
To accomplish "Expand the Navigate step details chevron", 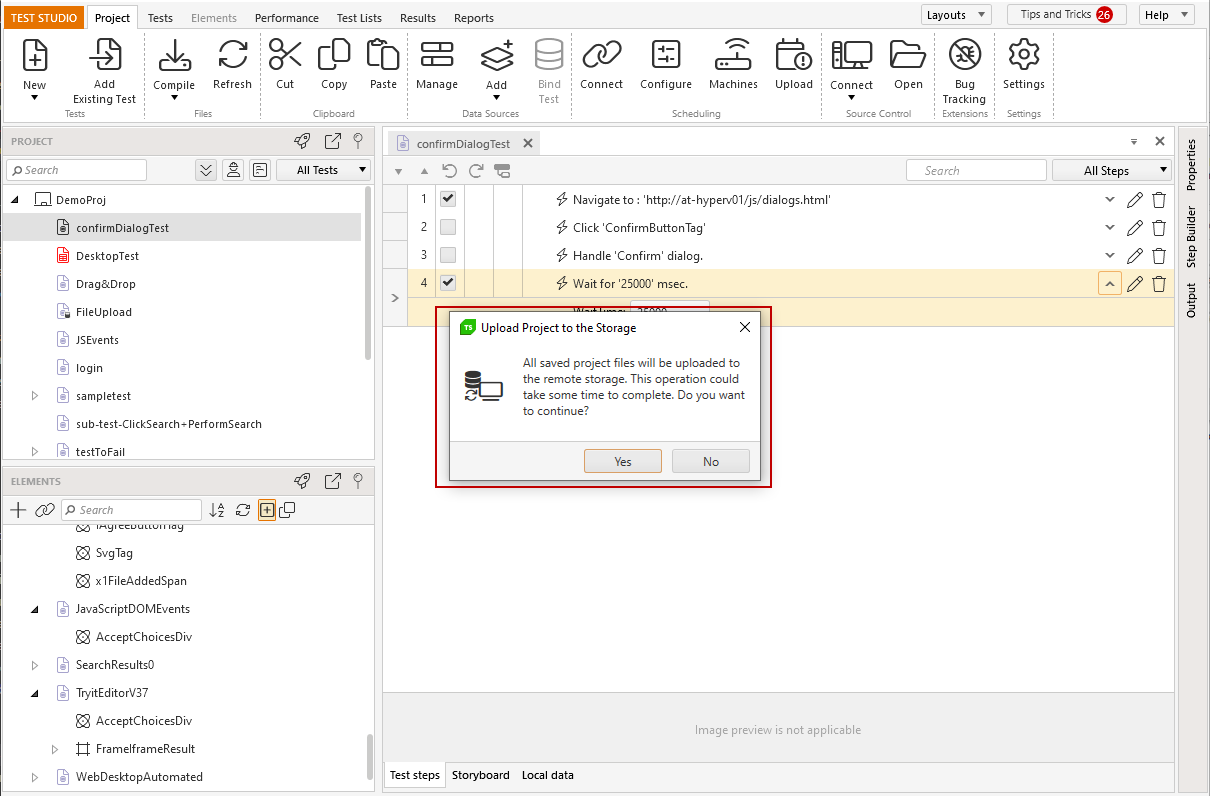I will coord(1109,200).
